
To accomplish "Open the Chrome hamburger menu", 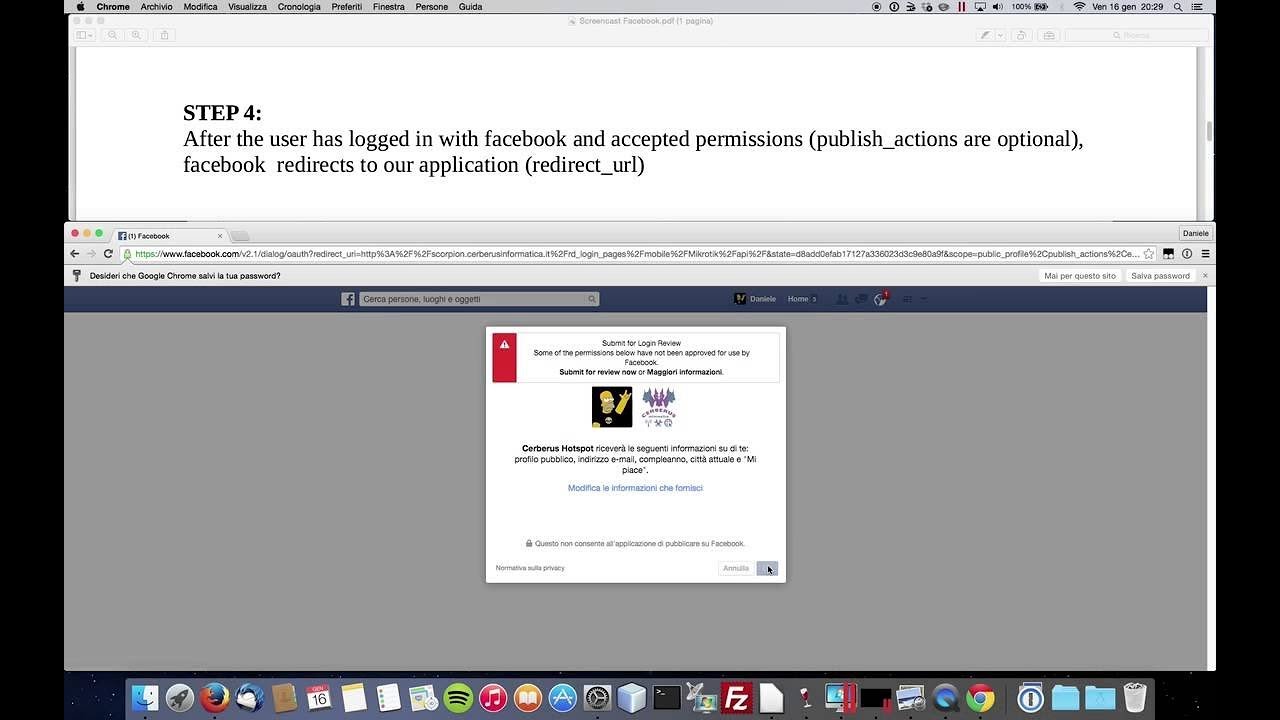I will click(1205, 254).
